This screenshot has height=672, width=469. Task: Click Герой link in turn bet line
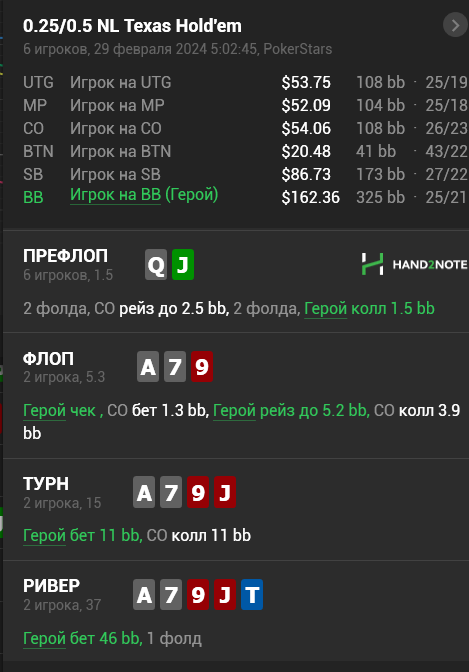click(45, 535)
